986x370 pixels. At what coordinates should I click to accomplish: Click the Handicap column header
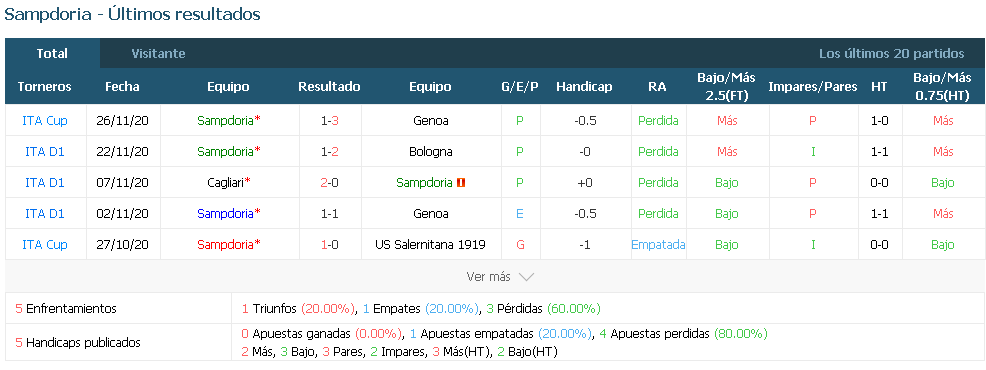[584, 87]
